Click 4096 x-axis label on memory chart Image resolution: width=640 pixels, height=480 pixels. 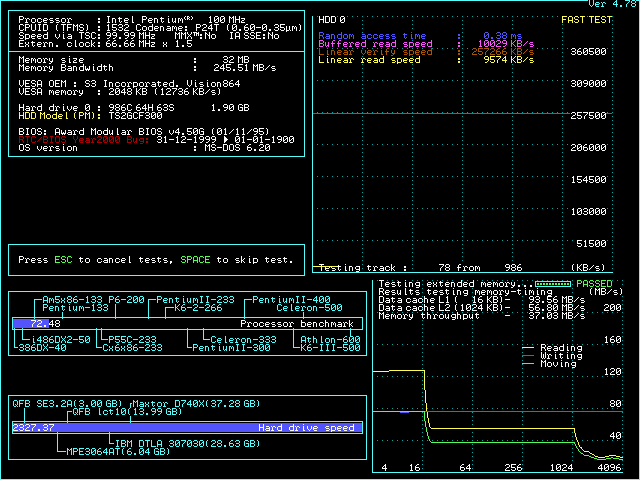[x=609, y=468]
